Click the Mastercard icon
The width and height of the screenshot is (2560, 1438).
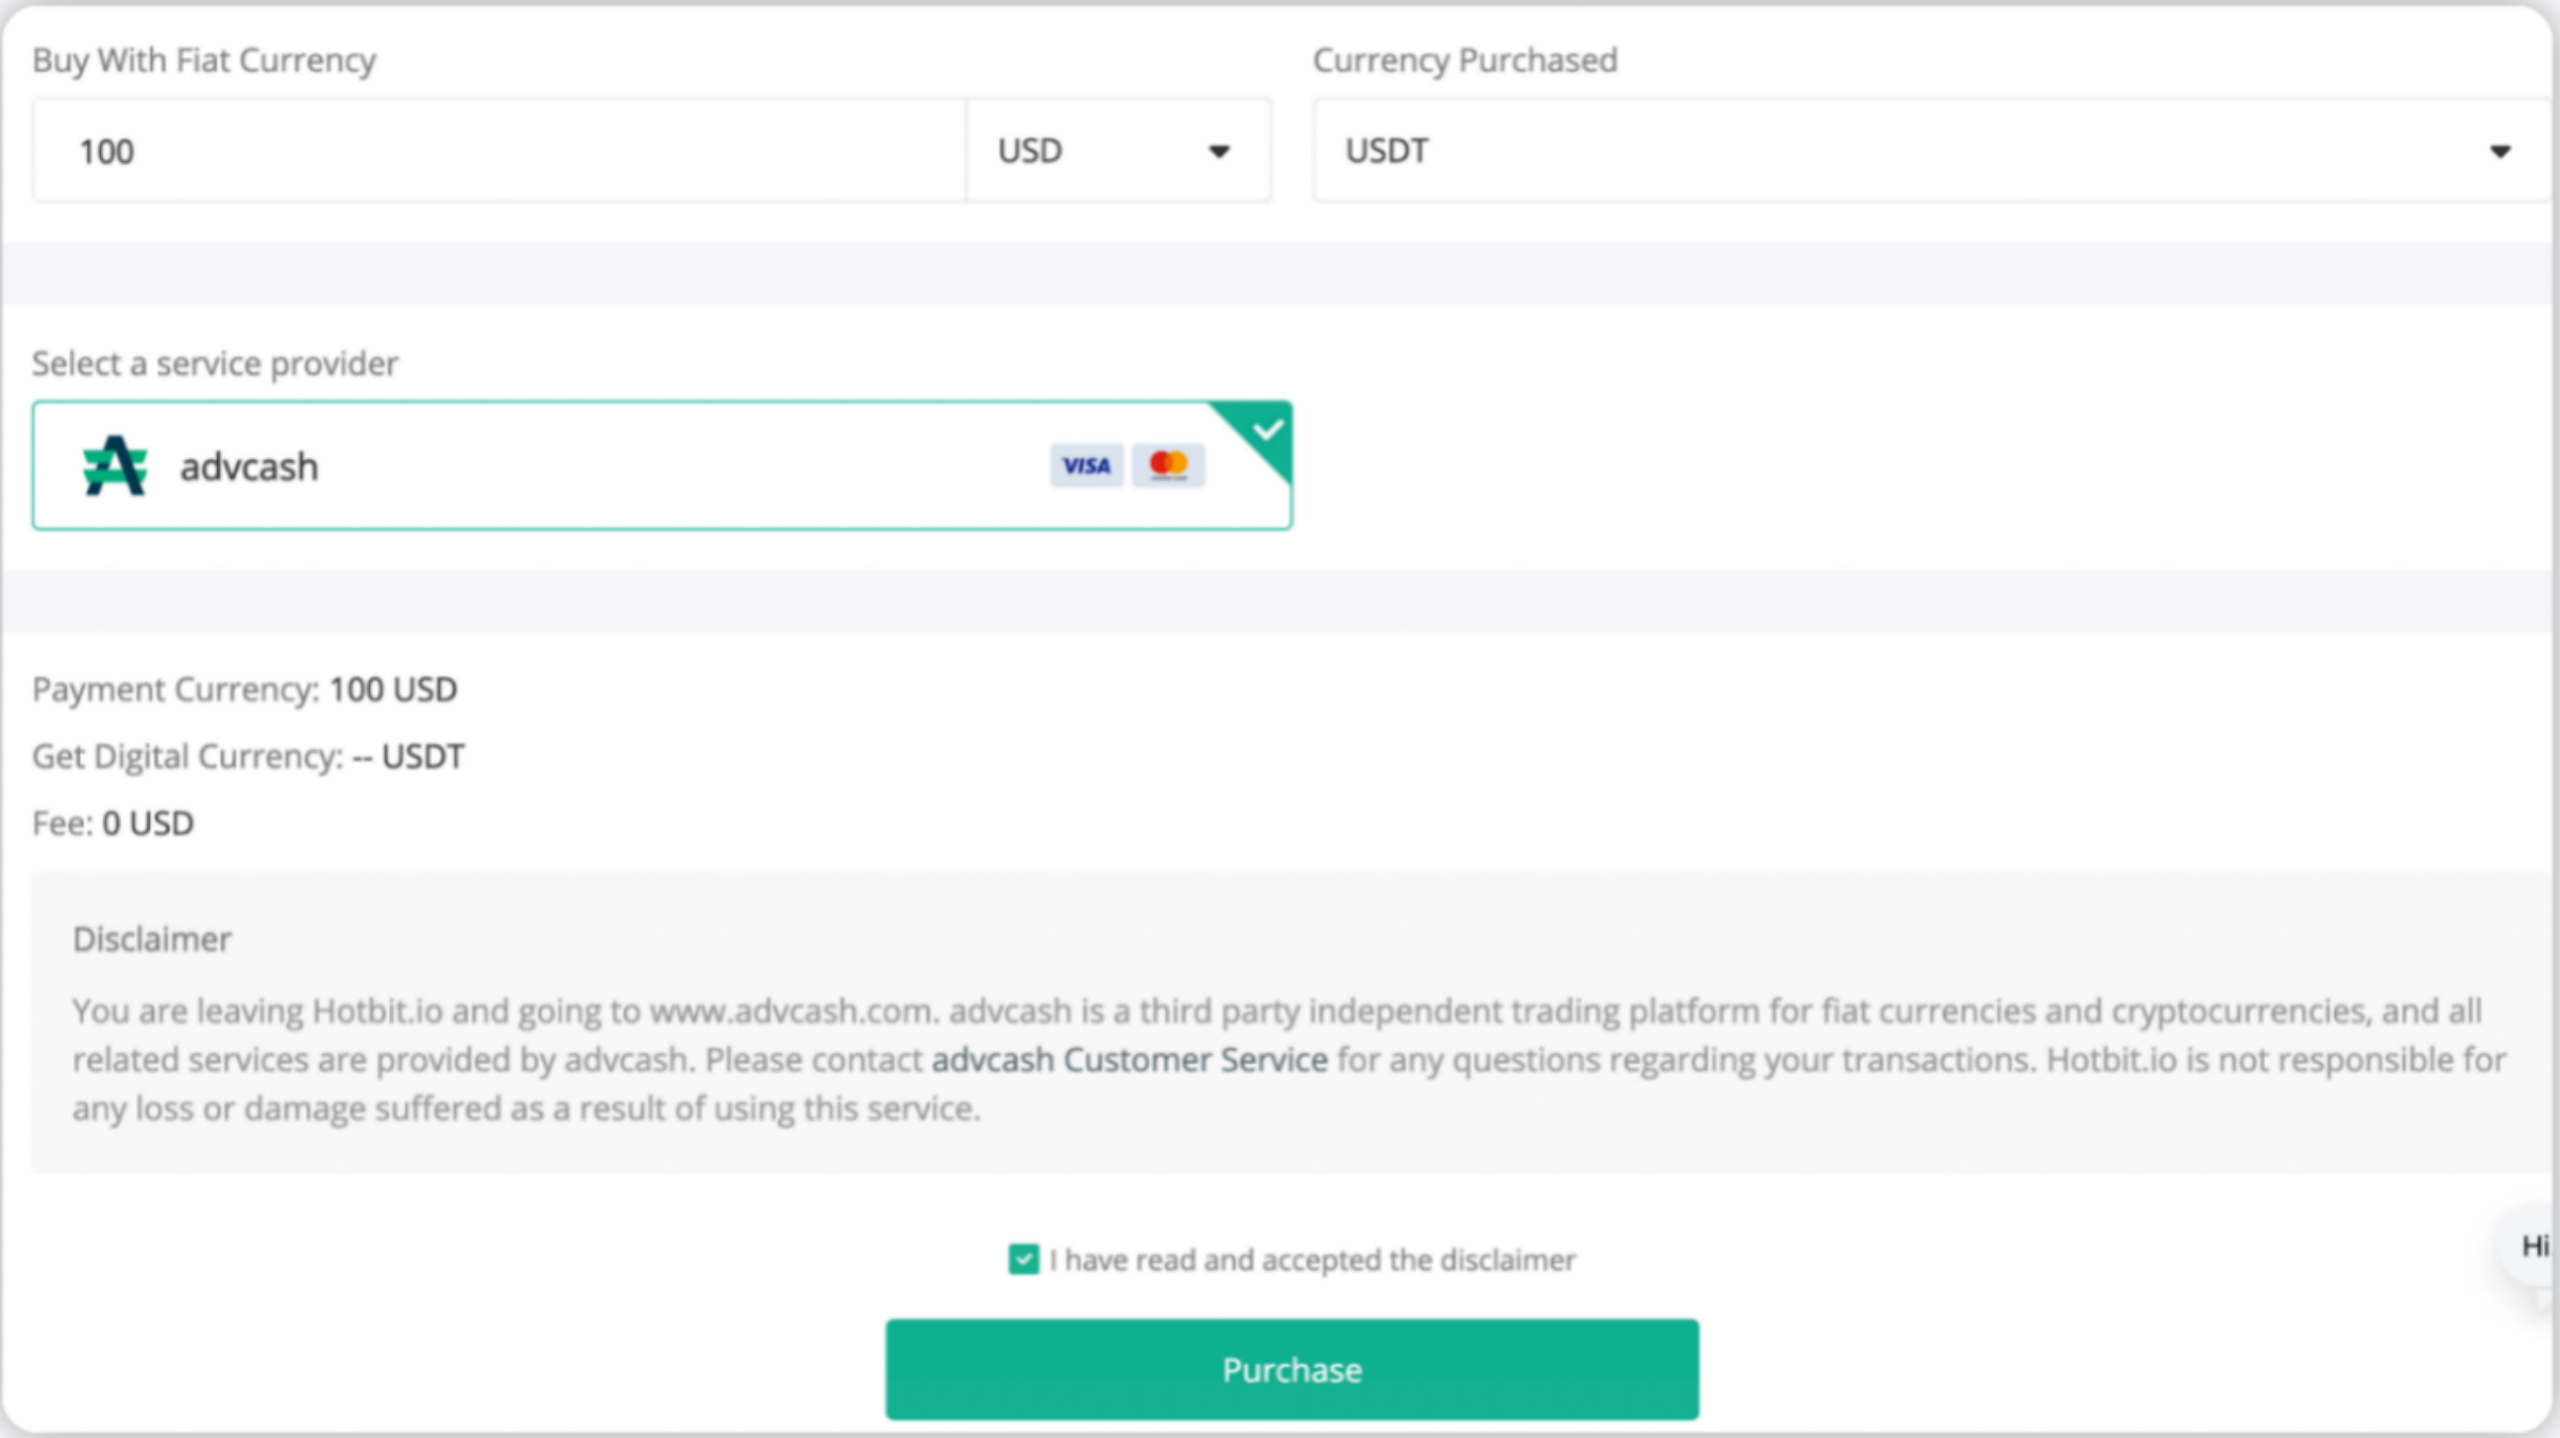1168,465
